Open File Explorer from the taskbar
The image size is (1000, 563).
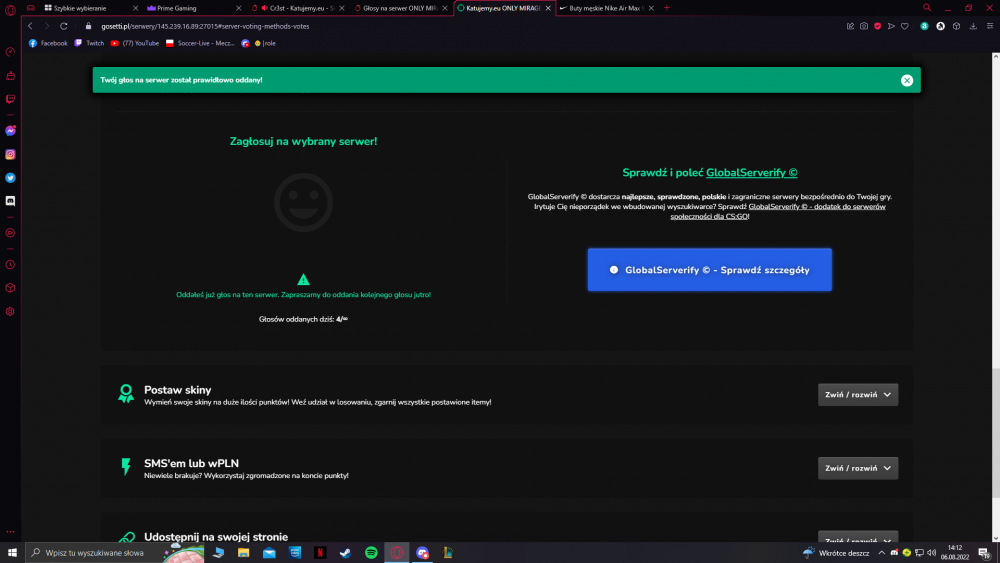pyautogui.click(x=244, y=553)
